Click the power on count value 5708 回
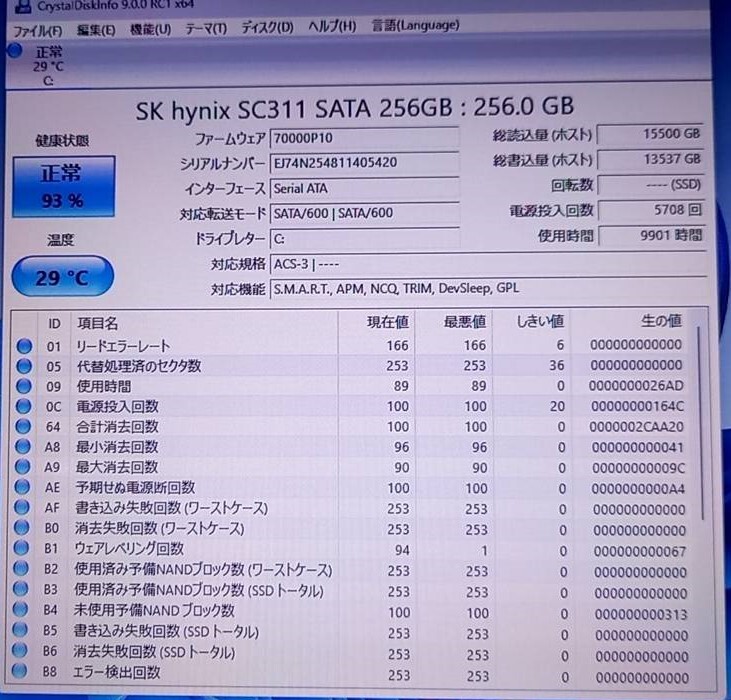 click(650, 210)
